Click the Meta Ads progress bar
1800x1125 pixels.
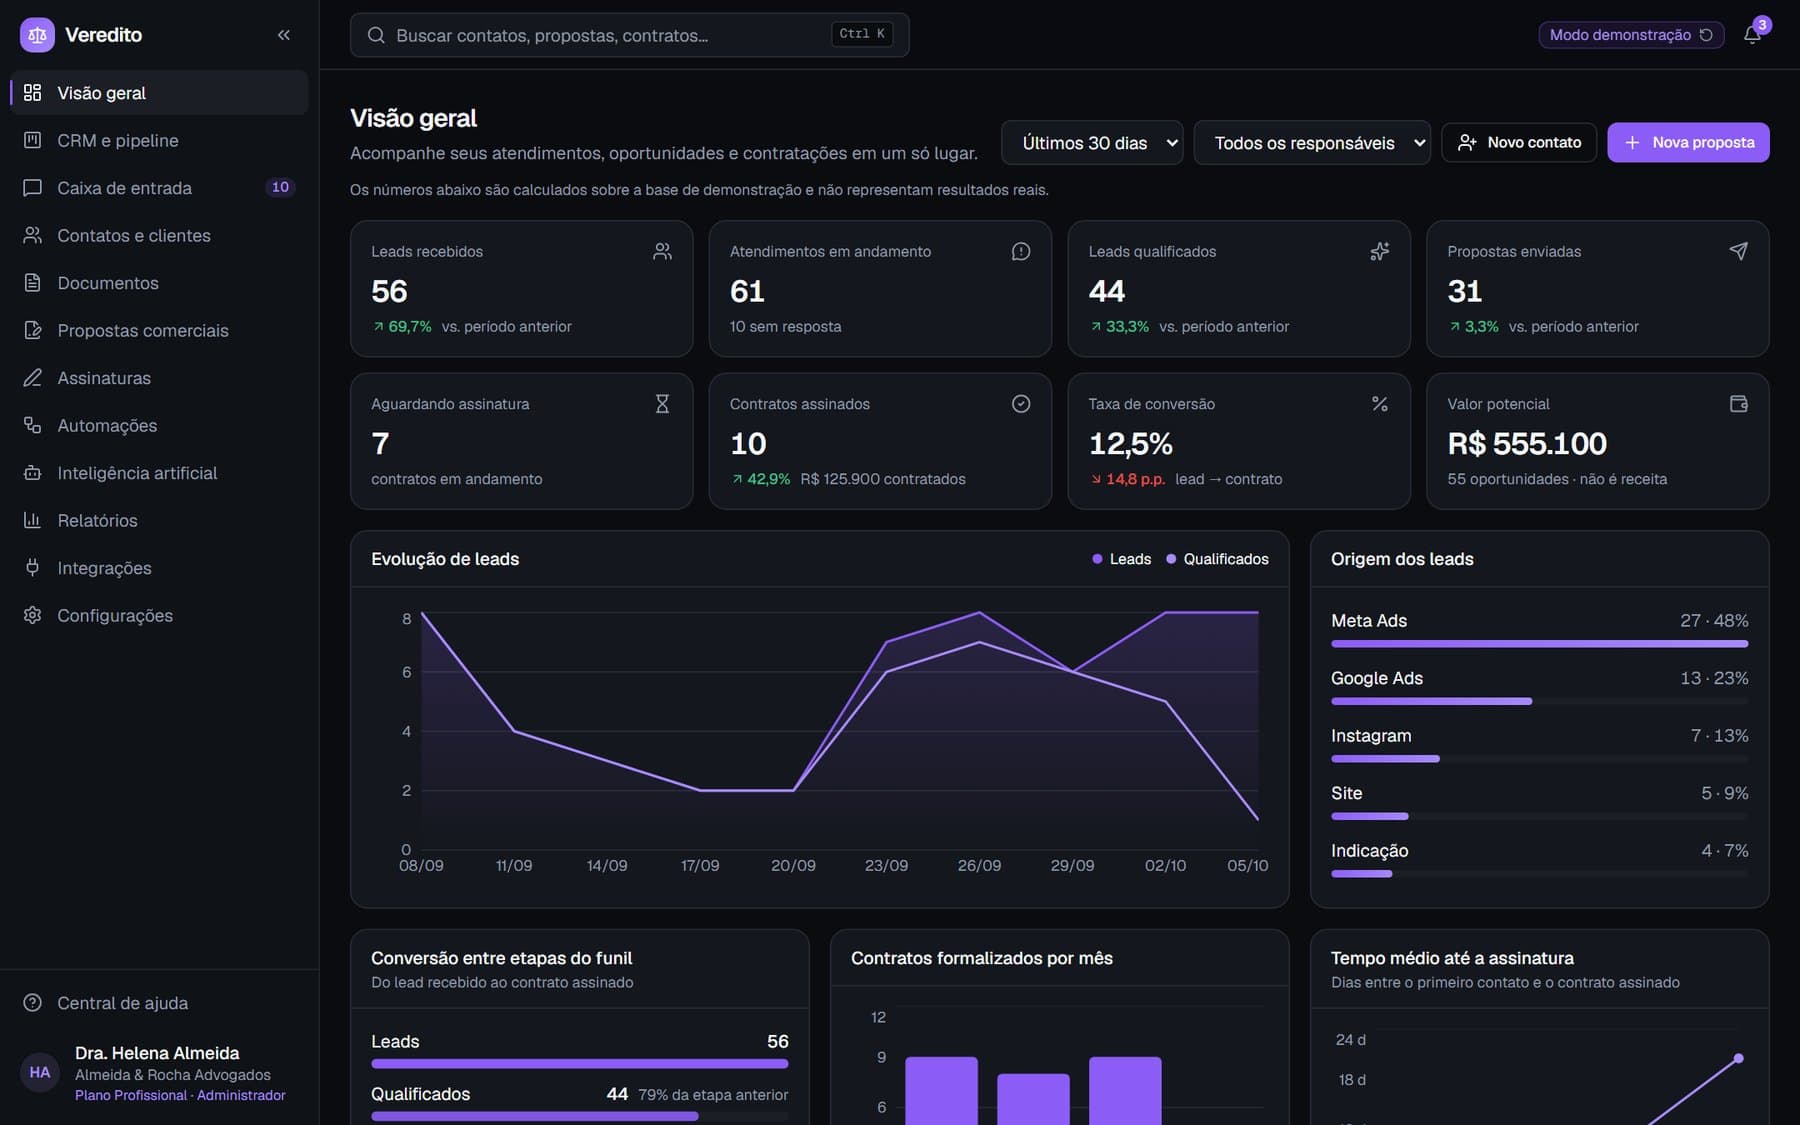point(1539,644)
